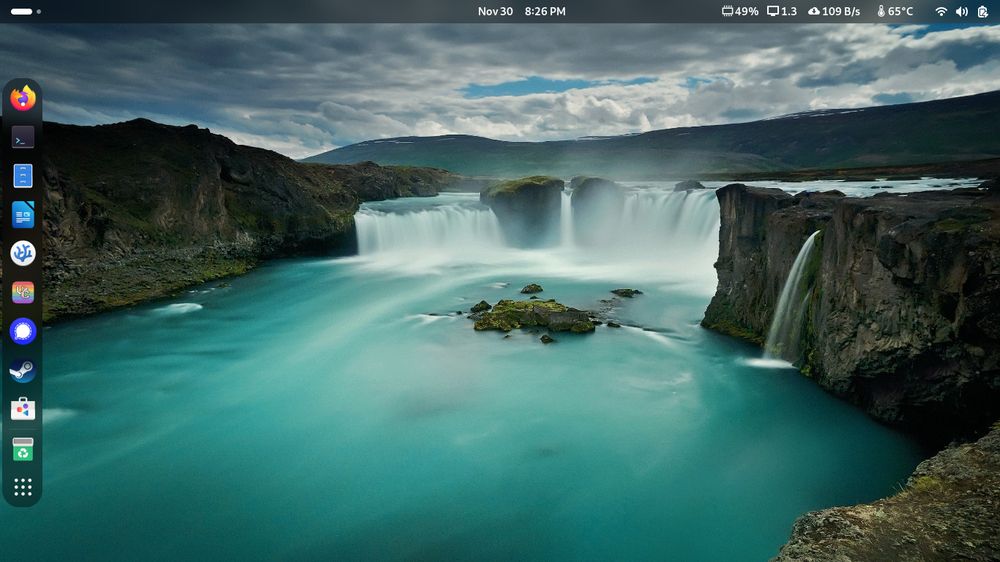1000x562 pixels.
Task: Show all applications grid
Action: (23, 487)
